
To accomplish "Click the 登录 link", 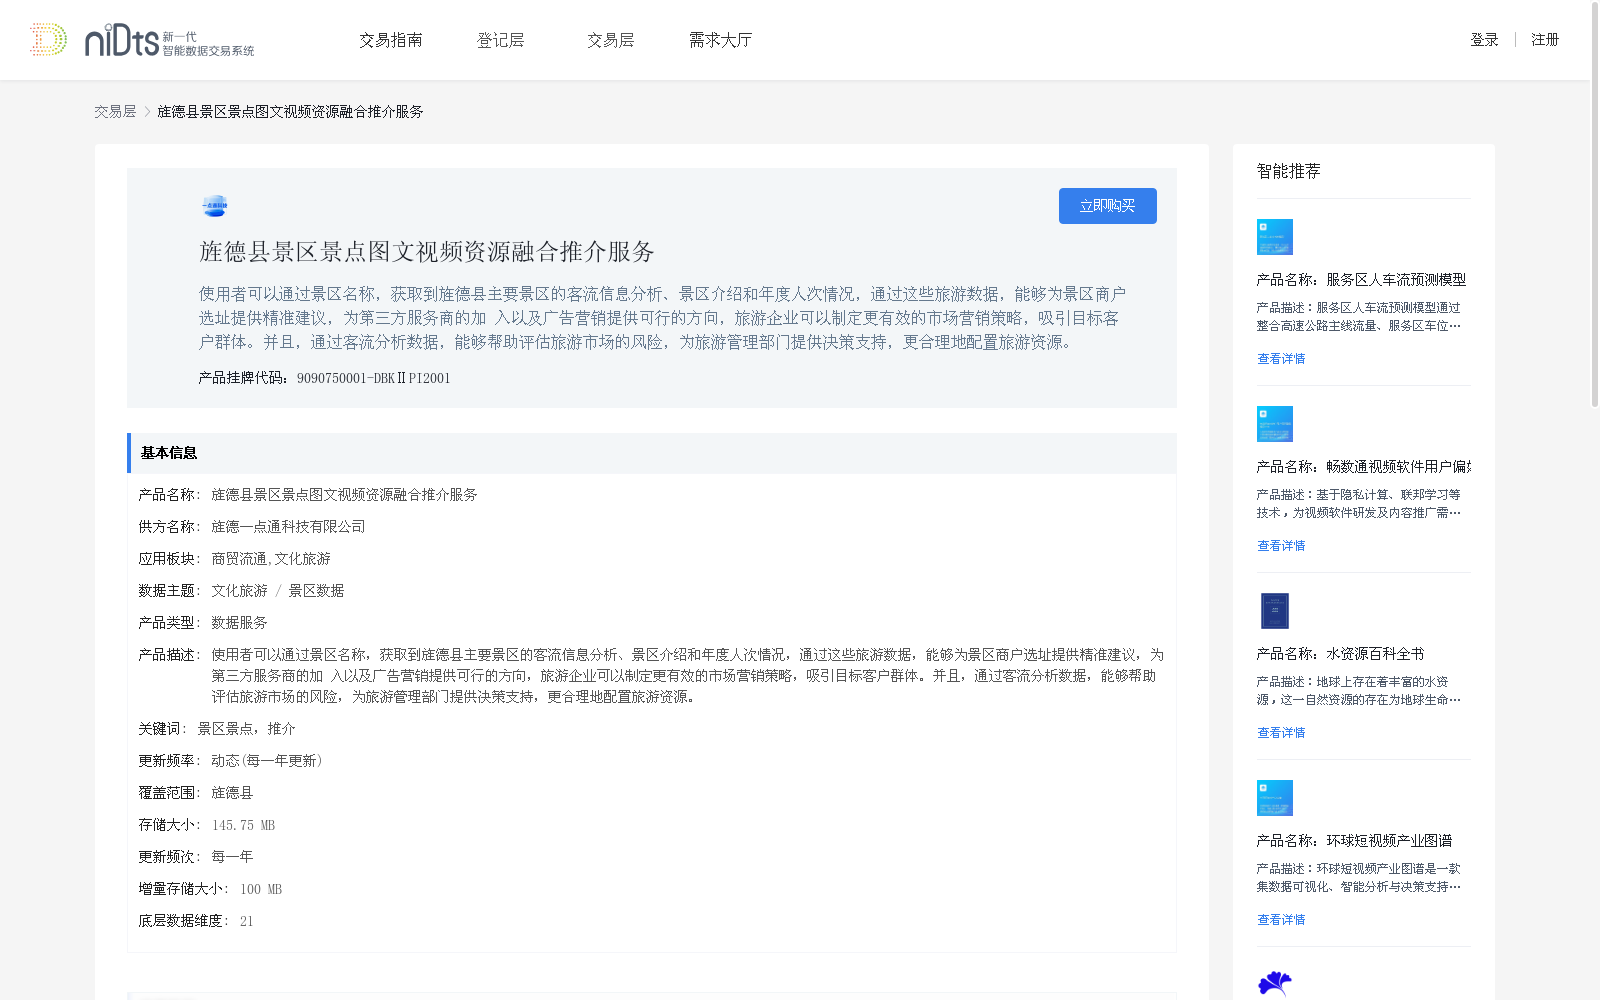I will (x=1484, y=40).
